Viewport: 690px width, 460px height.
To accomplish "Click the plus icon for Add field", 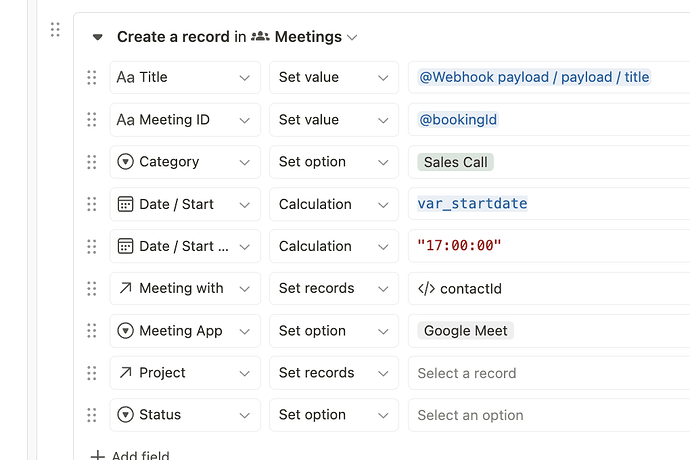I will point(98,456).
